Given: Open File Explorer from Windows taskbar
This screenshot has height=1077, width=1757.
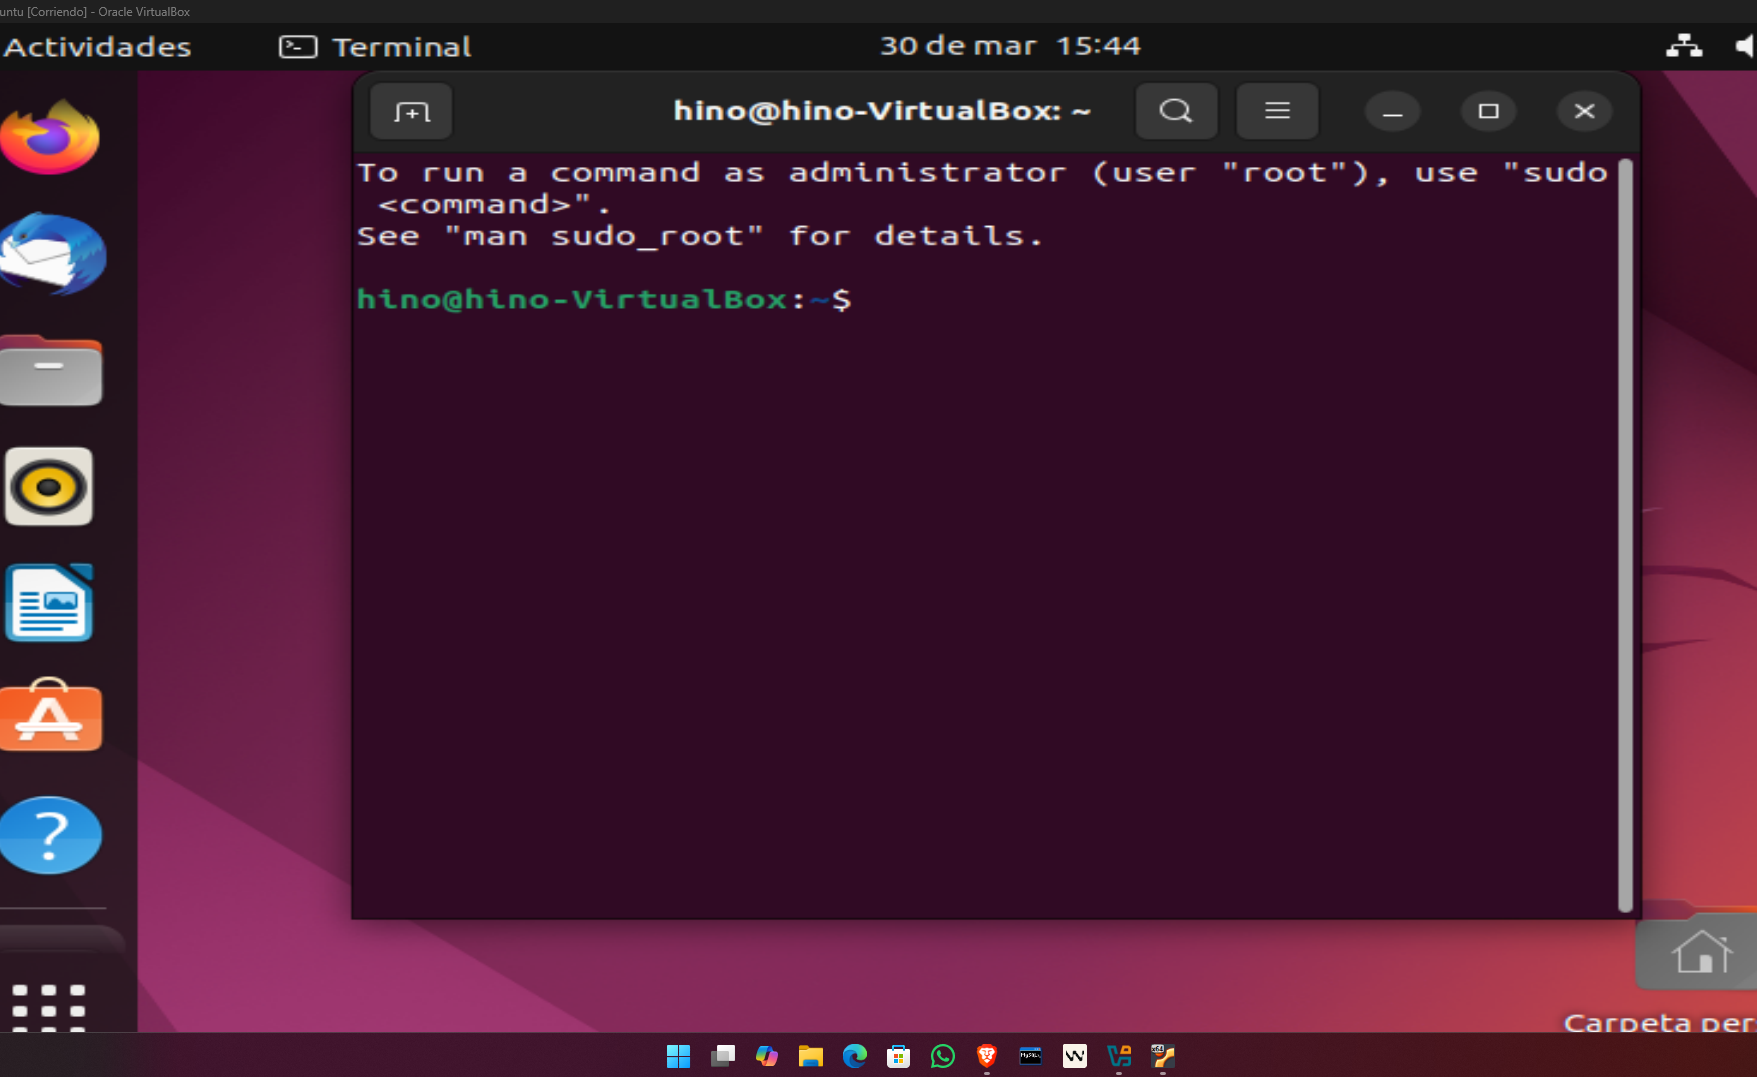Looking at the screenshot, I should click(x=811, y=1056).
